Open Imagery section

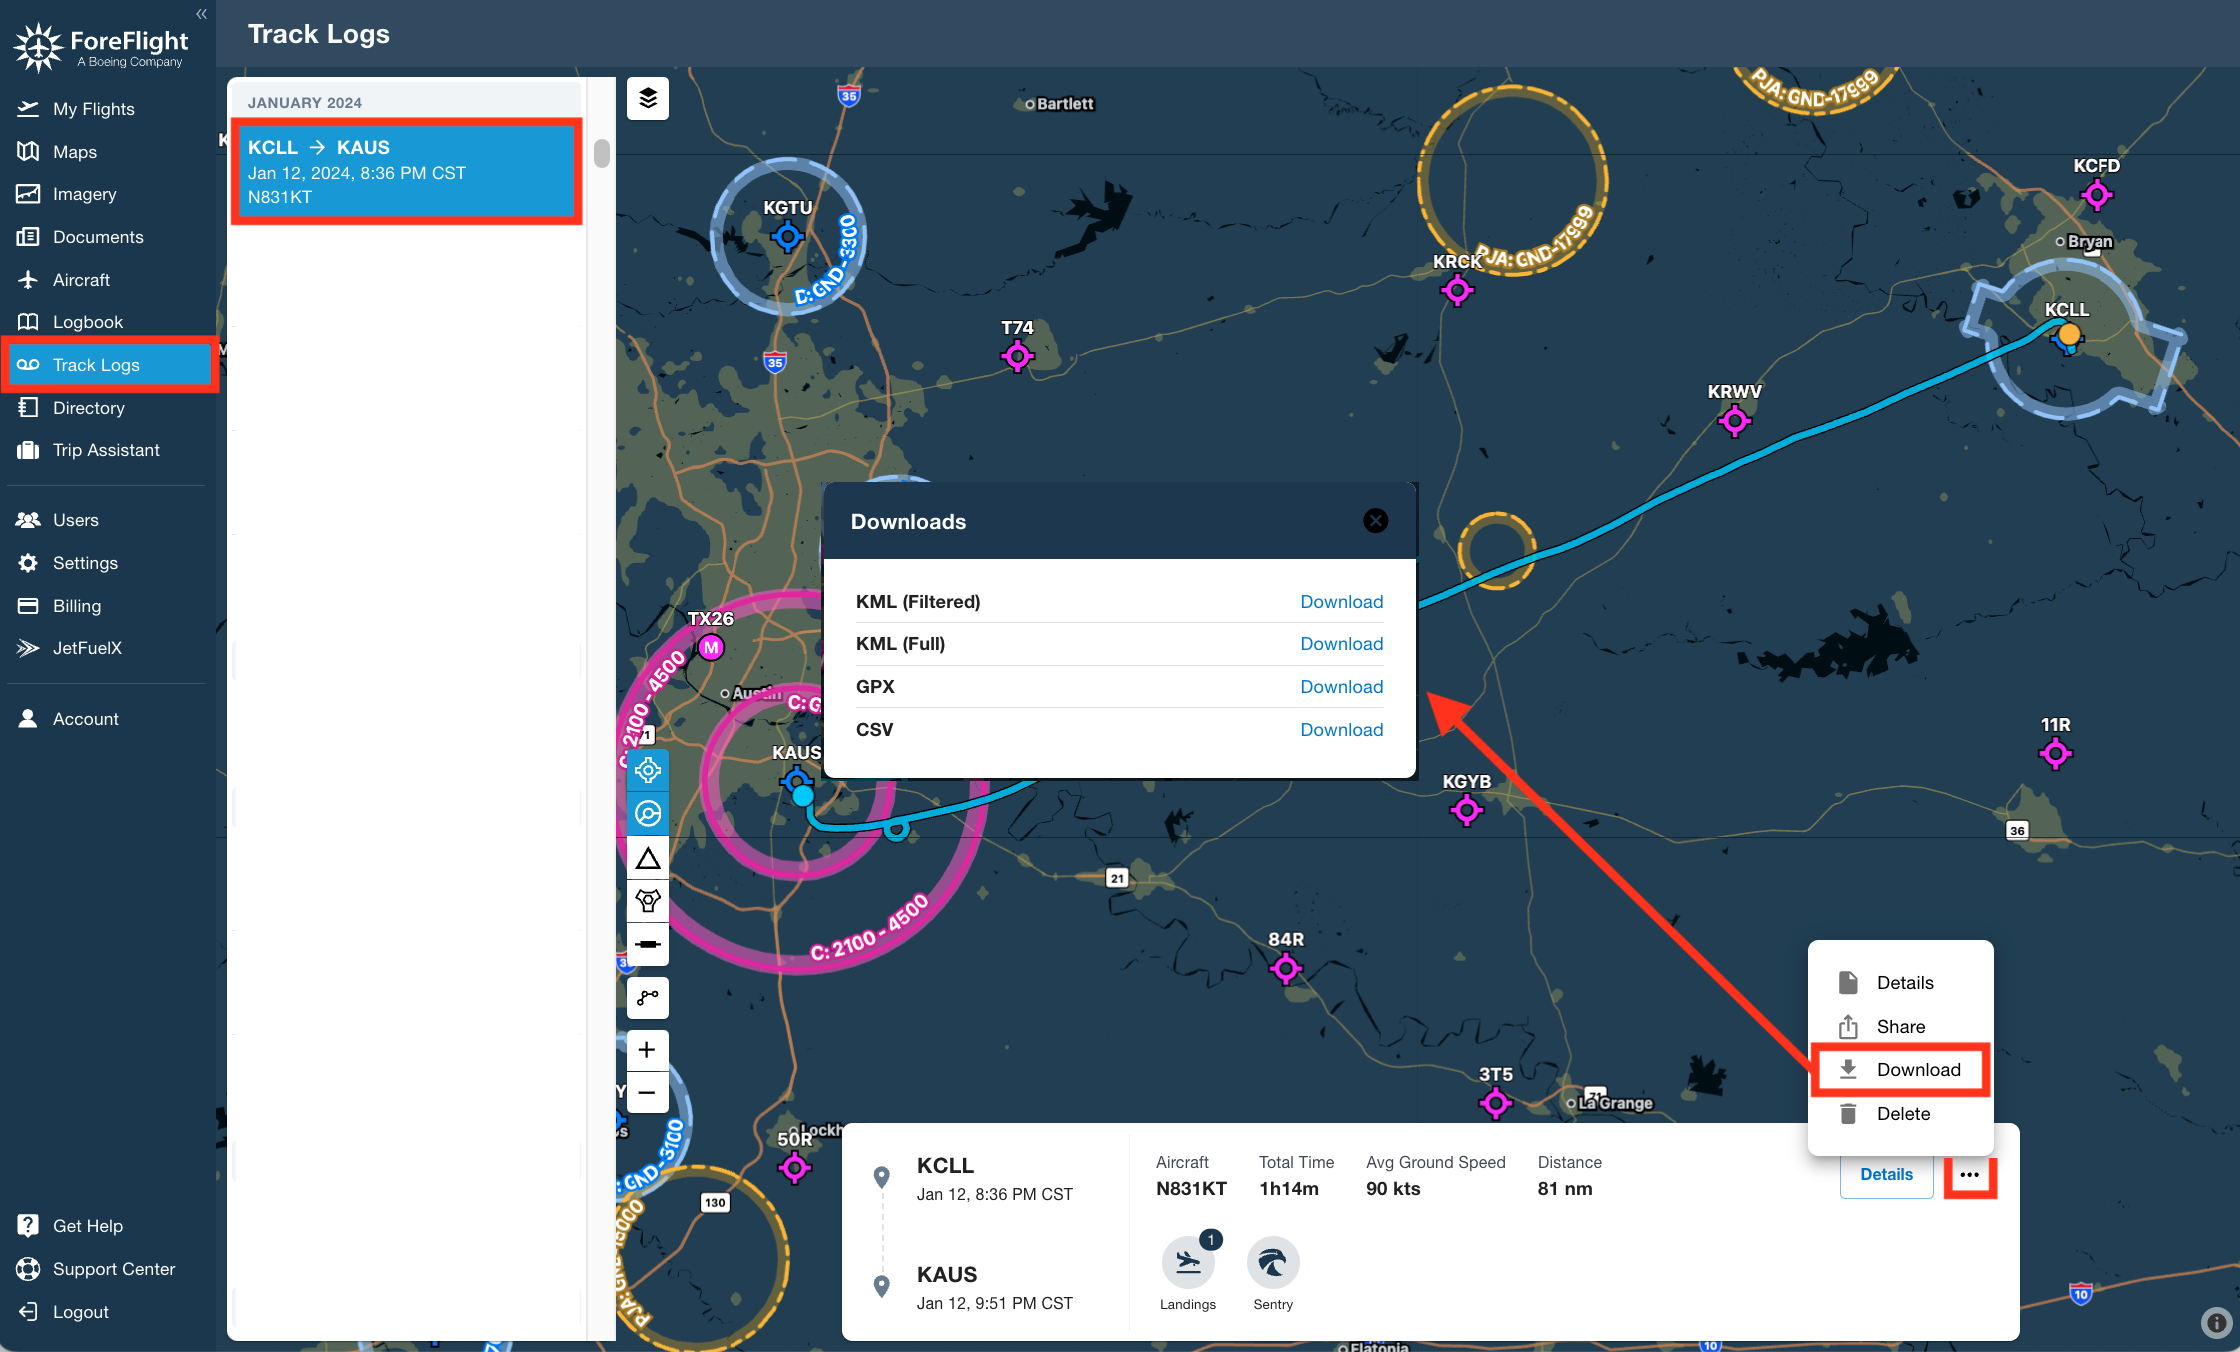click(84, 194)
